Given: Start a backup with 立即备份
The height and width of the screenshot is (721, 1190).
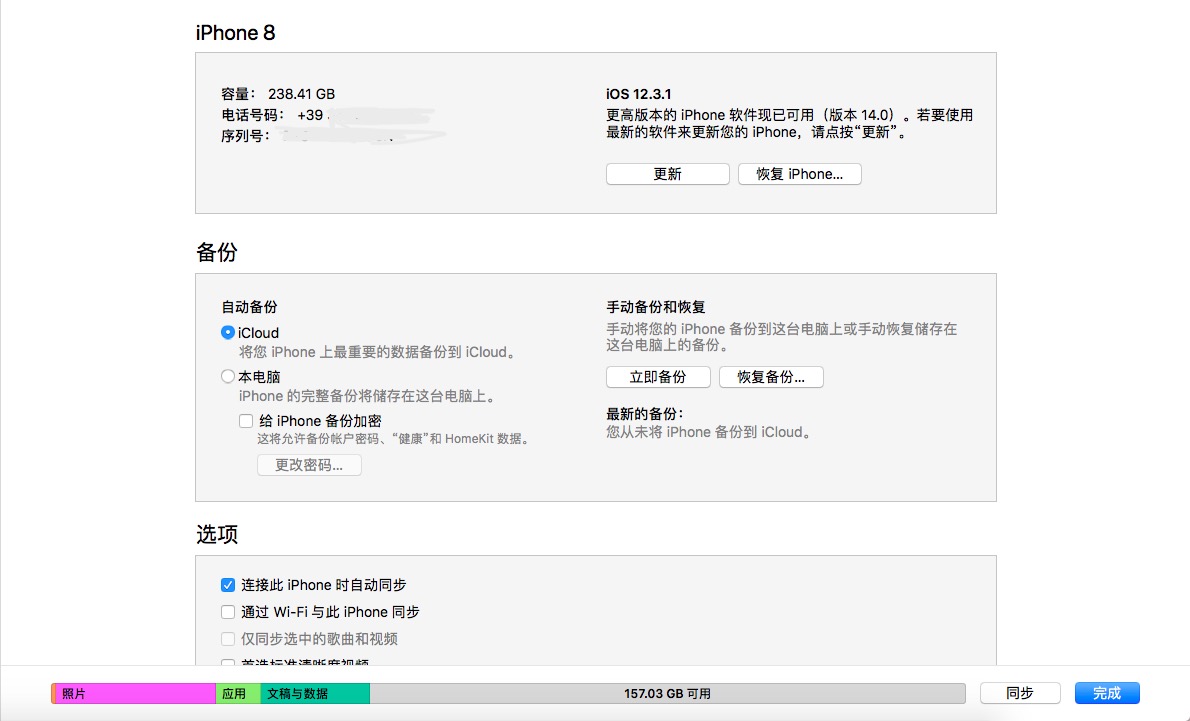Looking at the screenshot, I should click(658, 377).
